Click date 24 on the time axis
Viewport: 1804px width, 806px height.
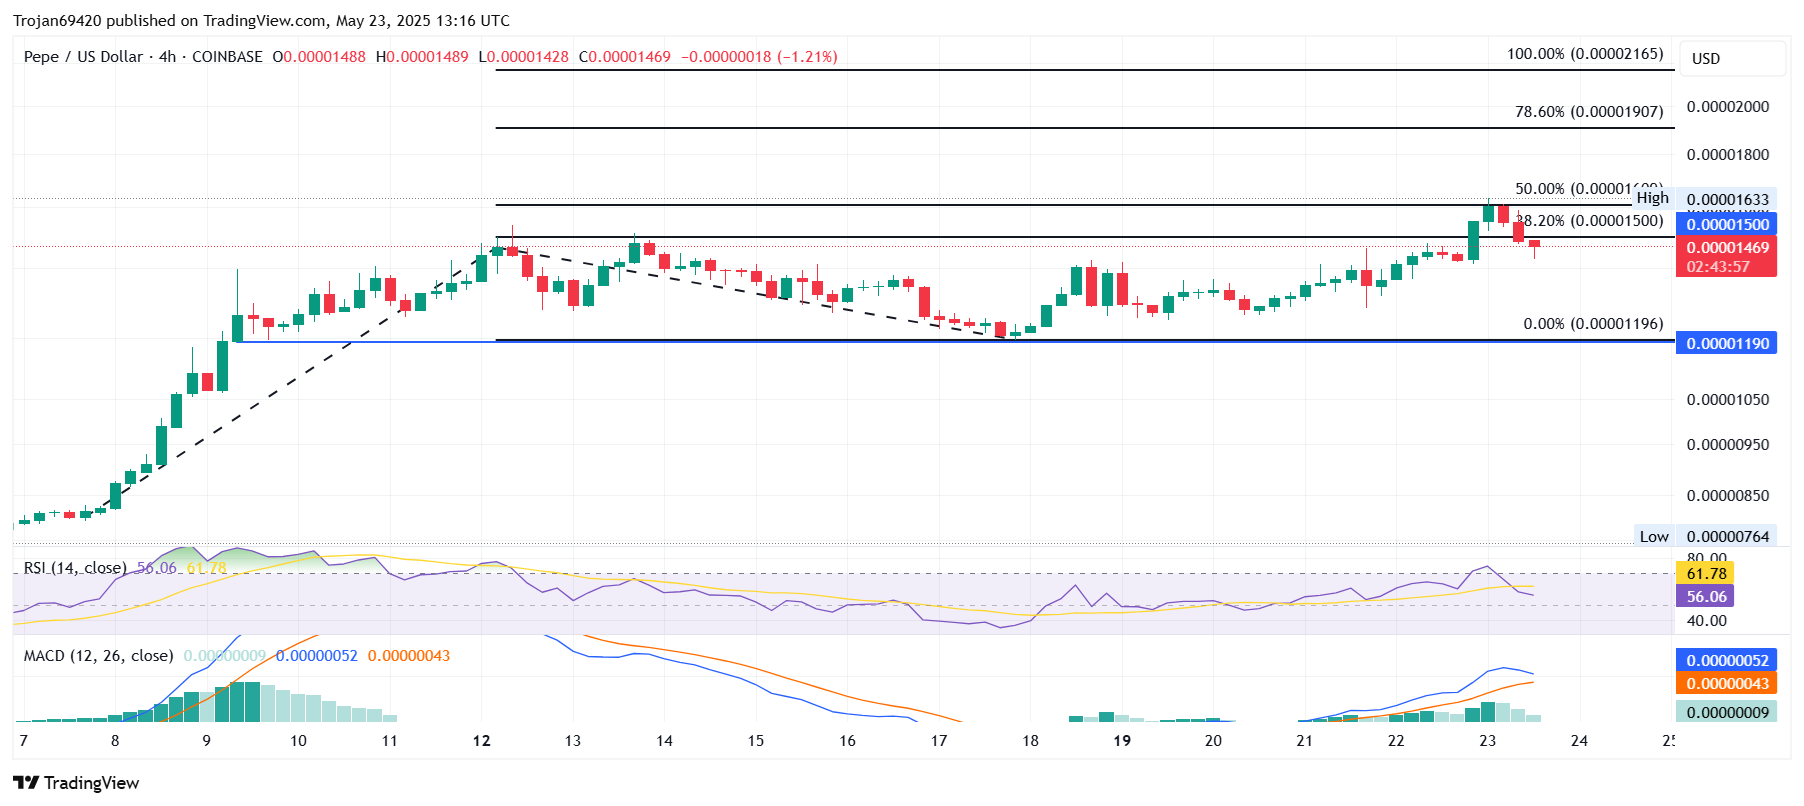pos(1579,741)
